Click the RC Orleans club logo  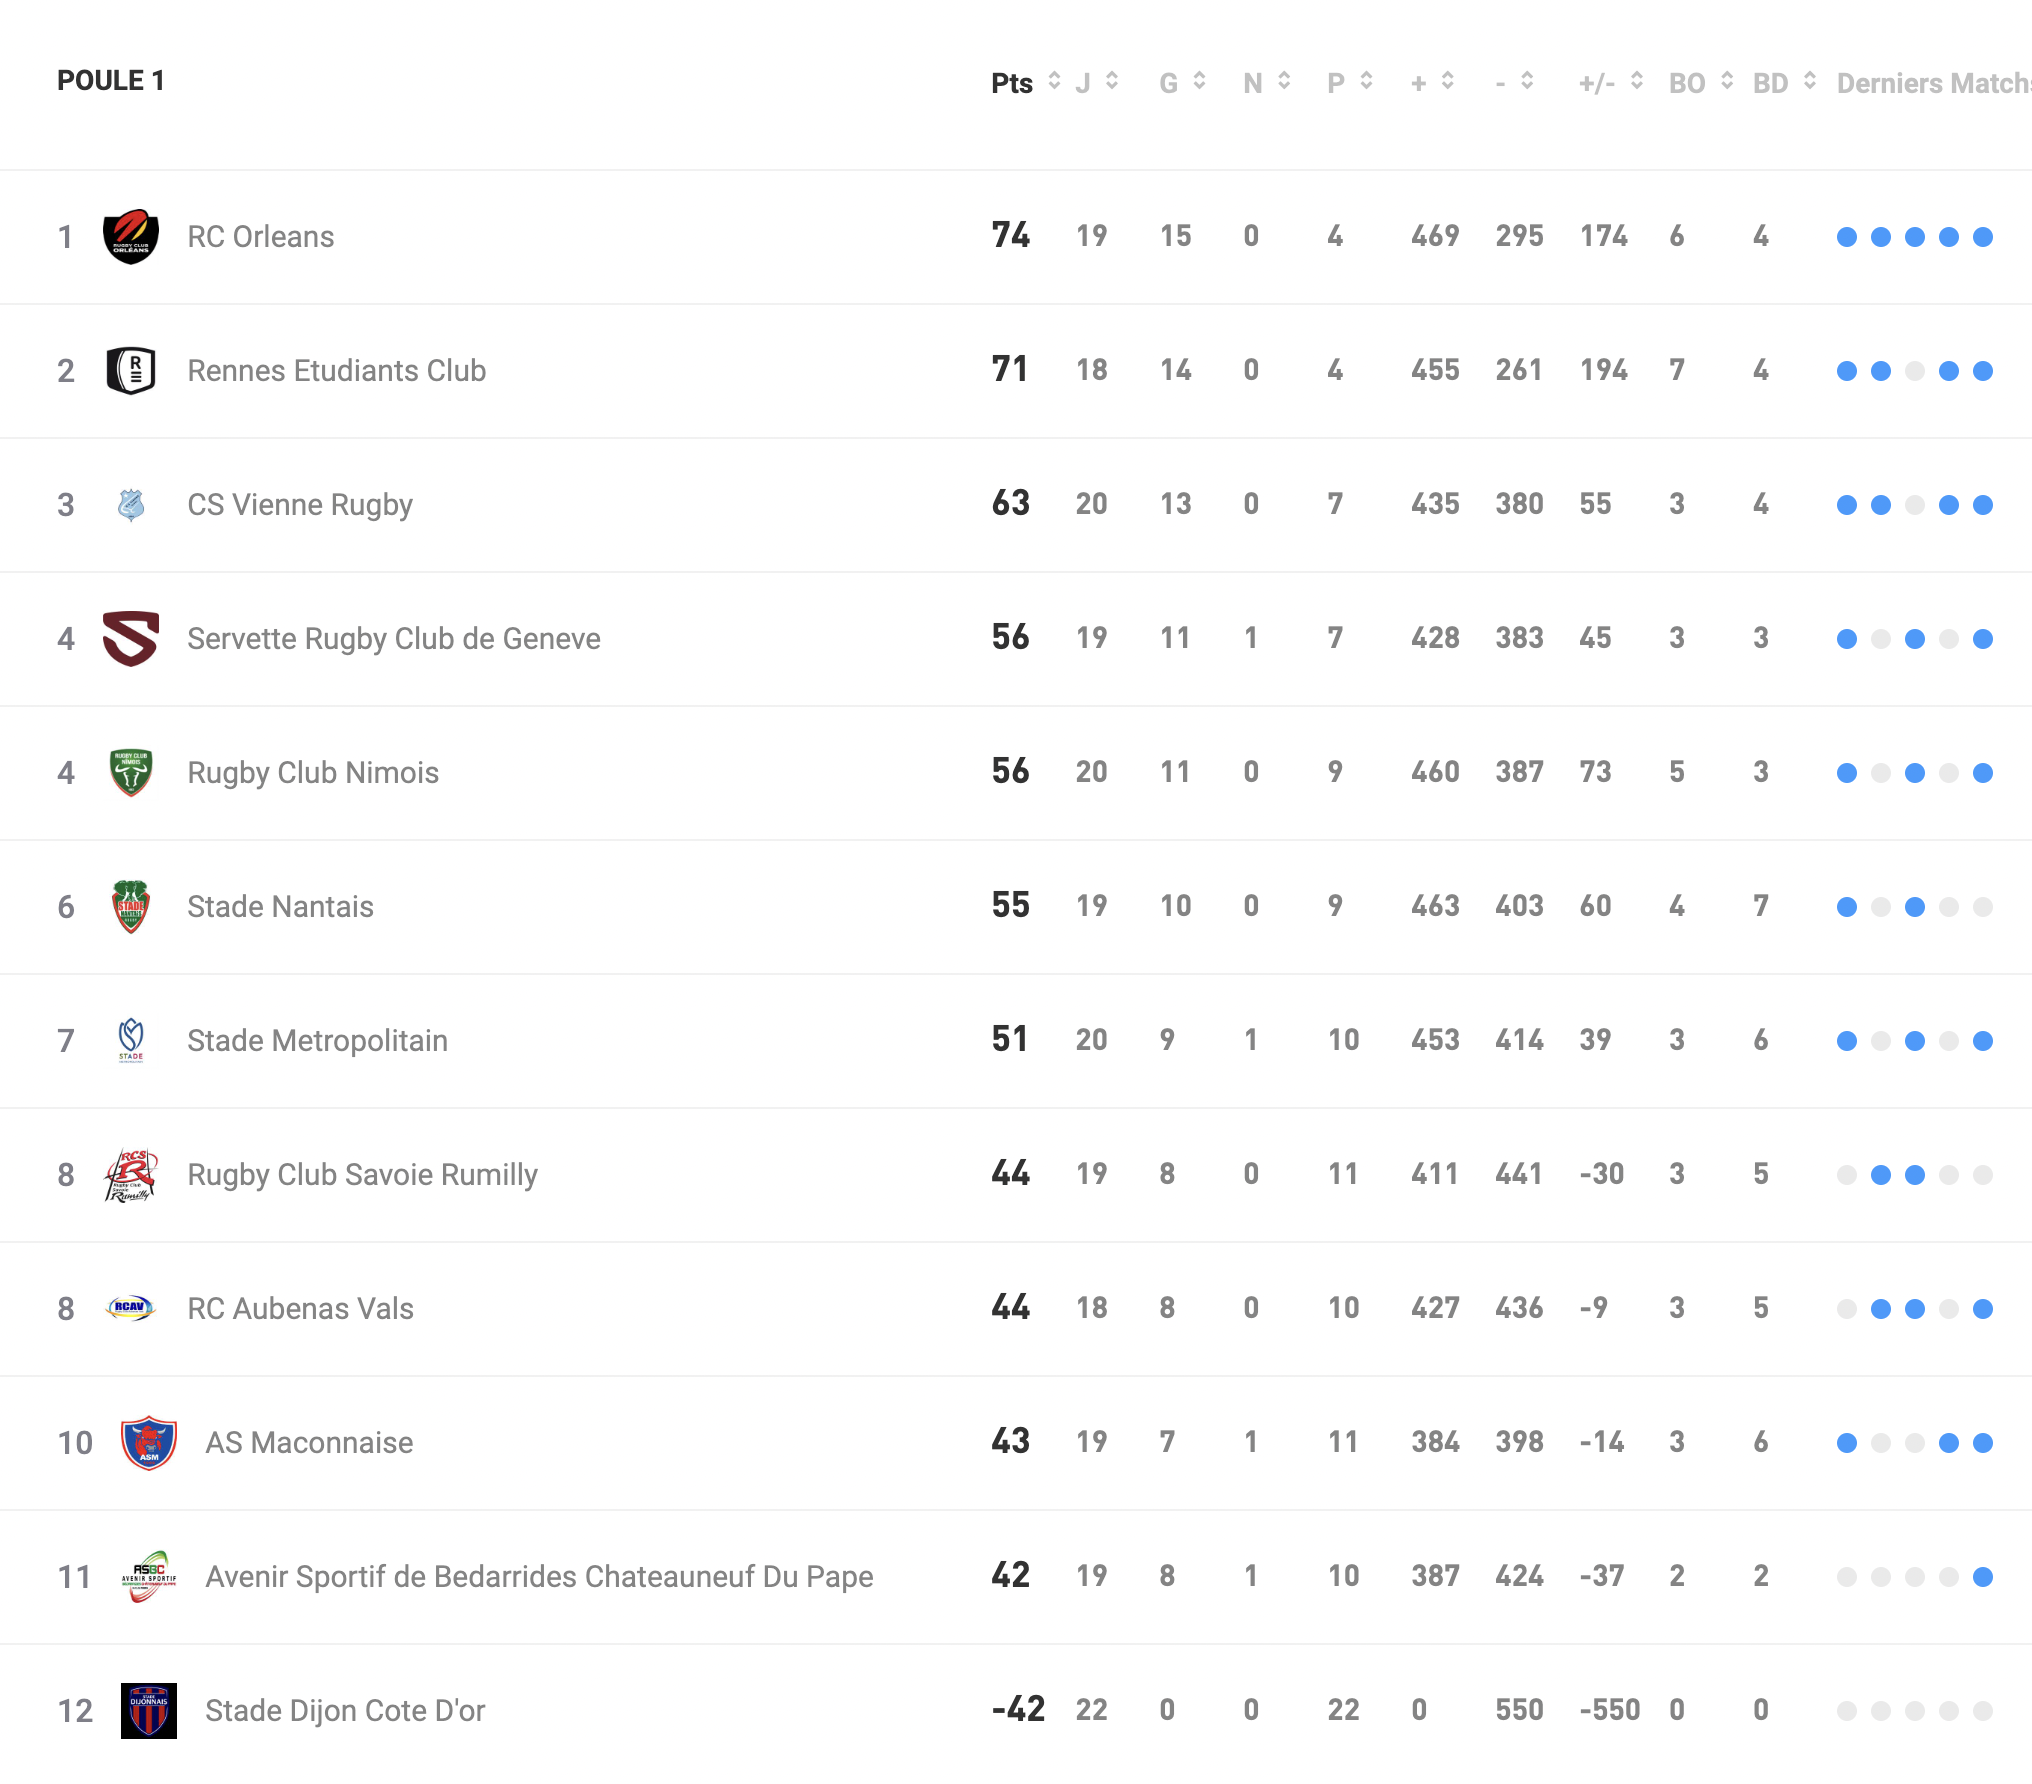(x=131, y=237)
